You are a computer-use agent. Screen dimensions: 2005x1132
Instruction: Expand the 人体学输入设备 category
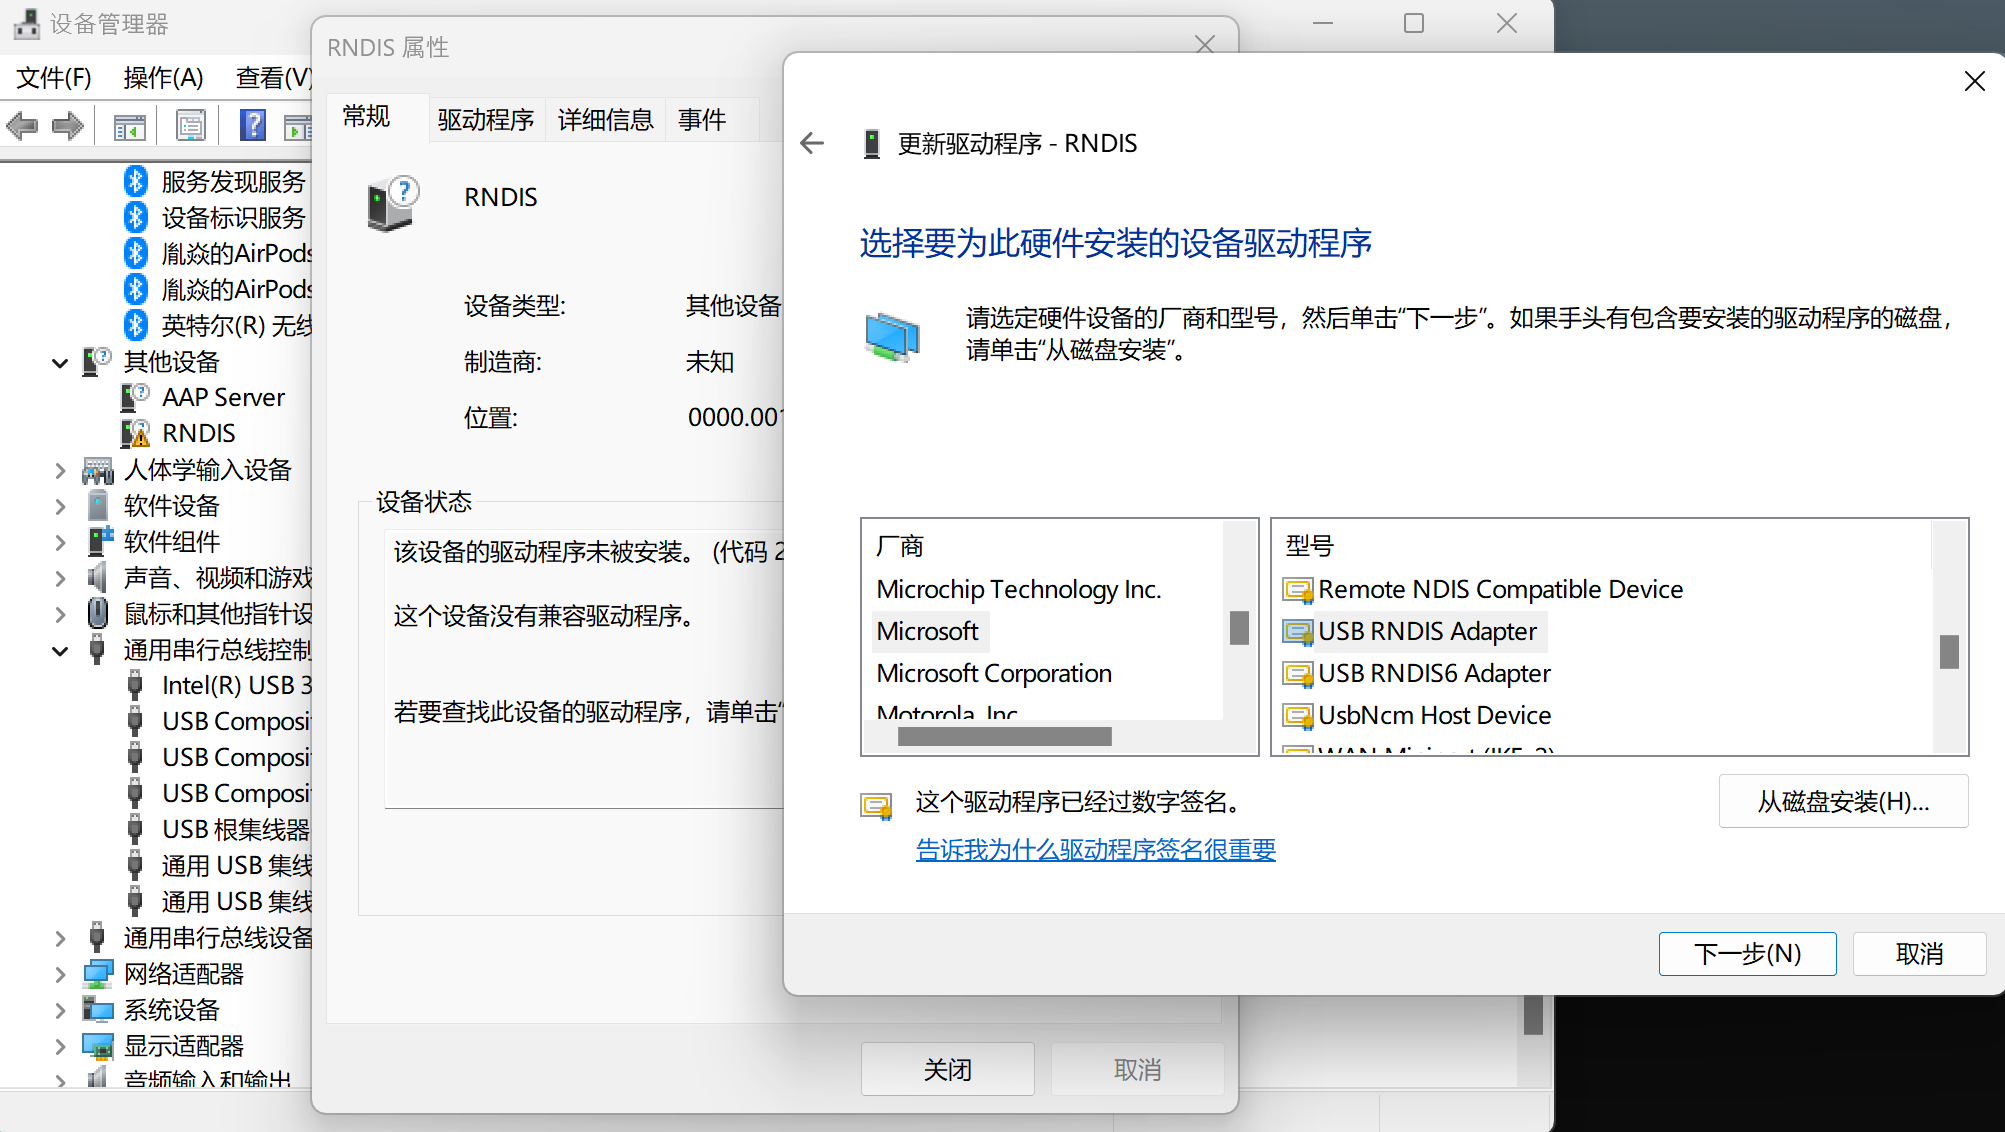point(60,470)
